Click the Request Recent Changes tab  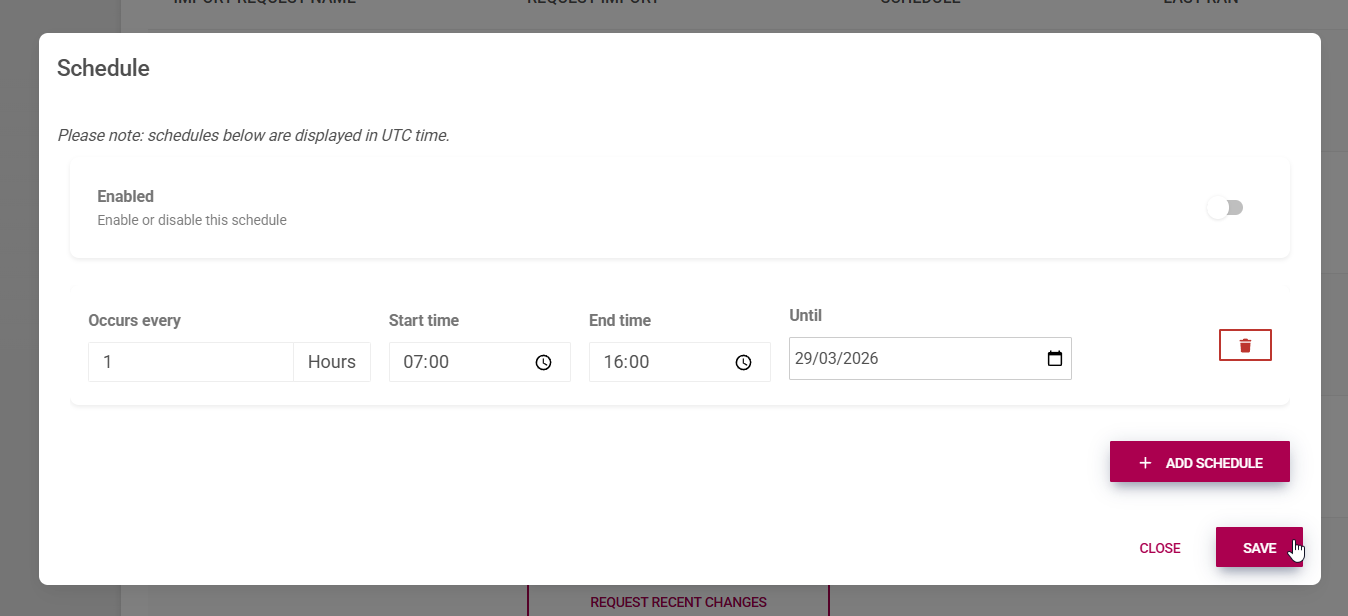pyautogui.click(x=678, y=601)
